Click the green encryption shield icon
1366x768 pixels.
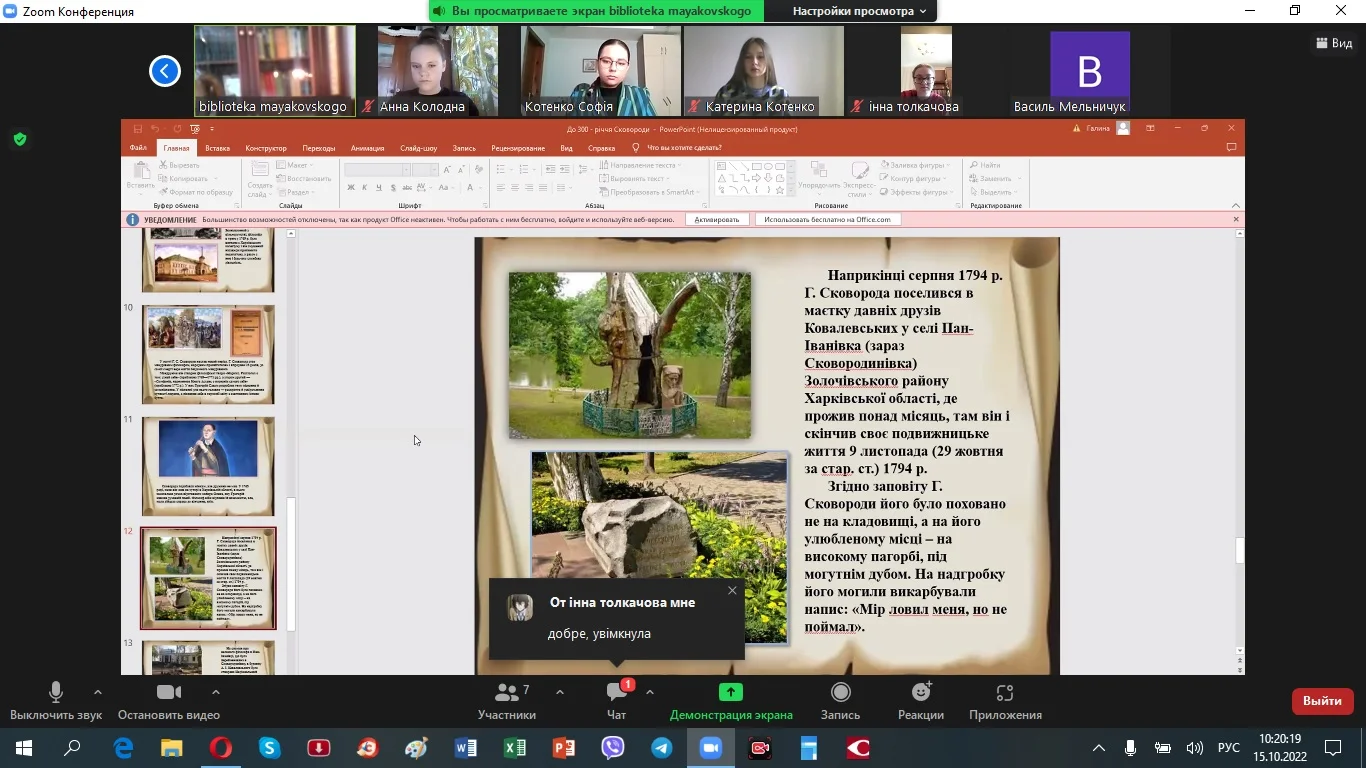click(20, 139)
